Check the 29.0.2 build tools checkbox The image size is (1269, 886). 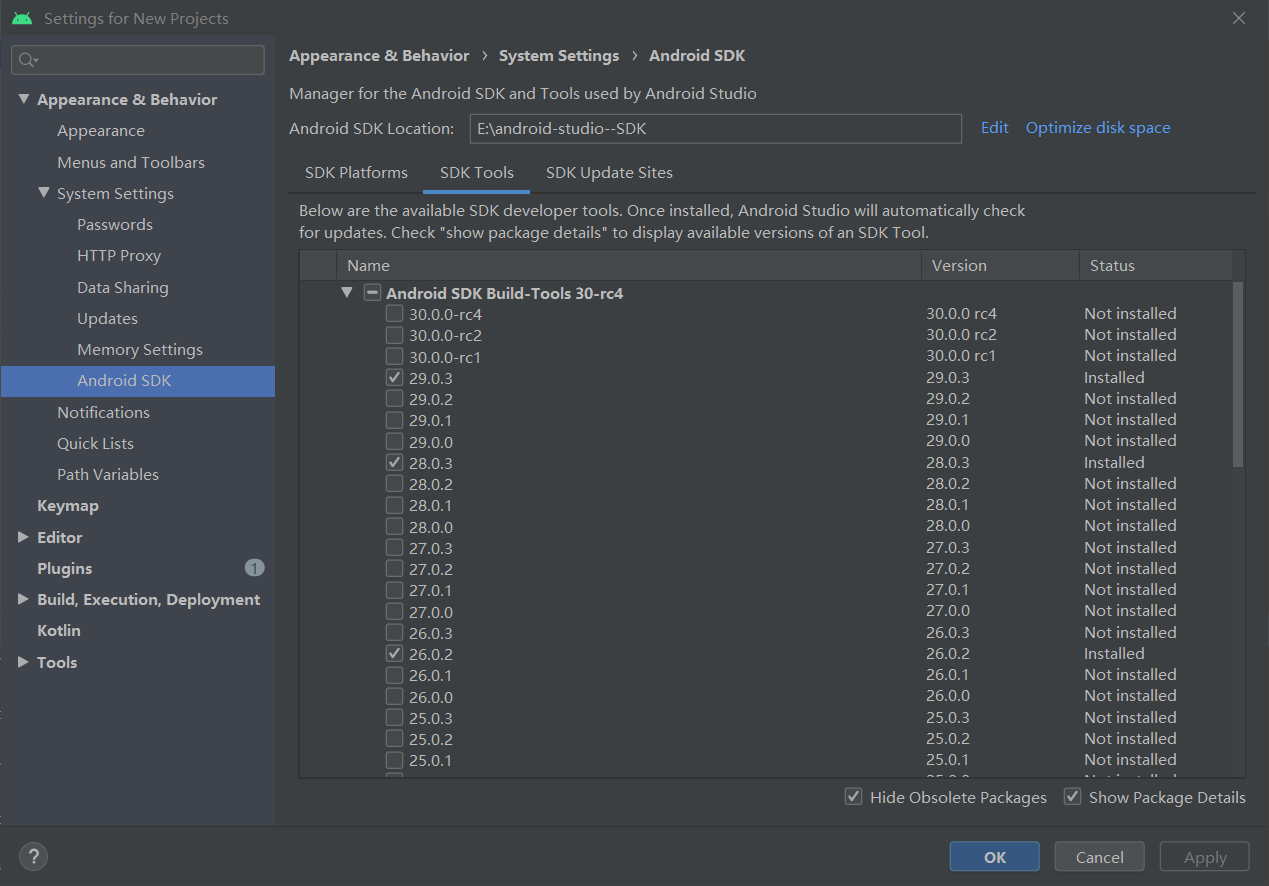coord(394,399)
